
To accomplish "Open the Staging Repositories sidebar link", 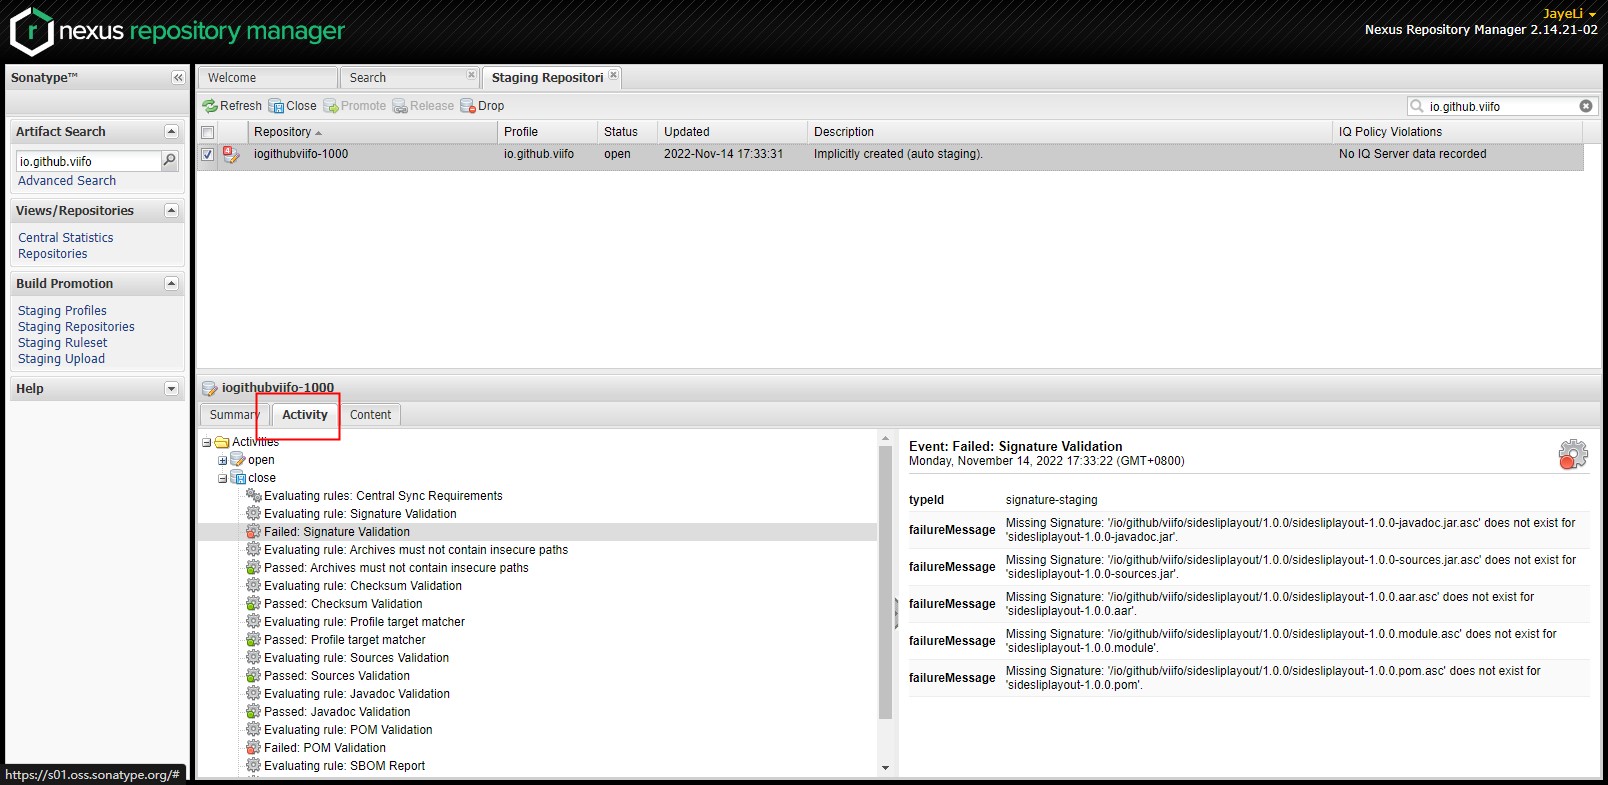I will [x=76, y=327].
